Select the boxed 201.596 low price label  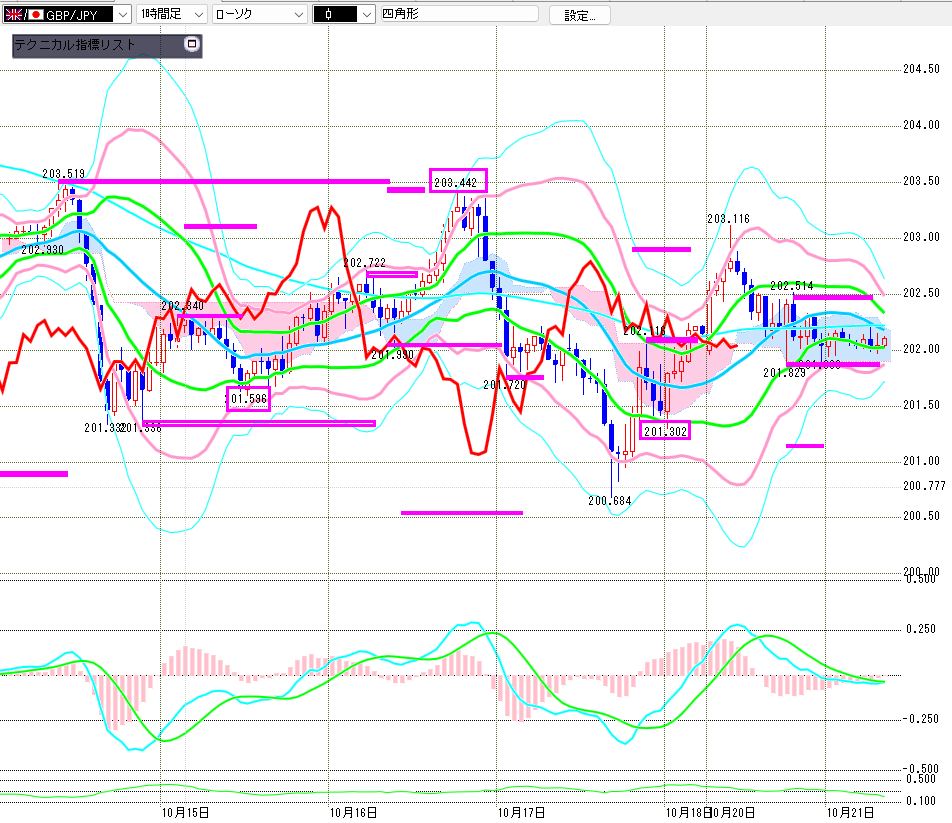[248, 399]
